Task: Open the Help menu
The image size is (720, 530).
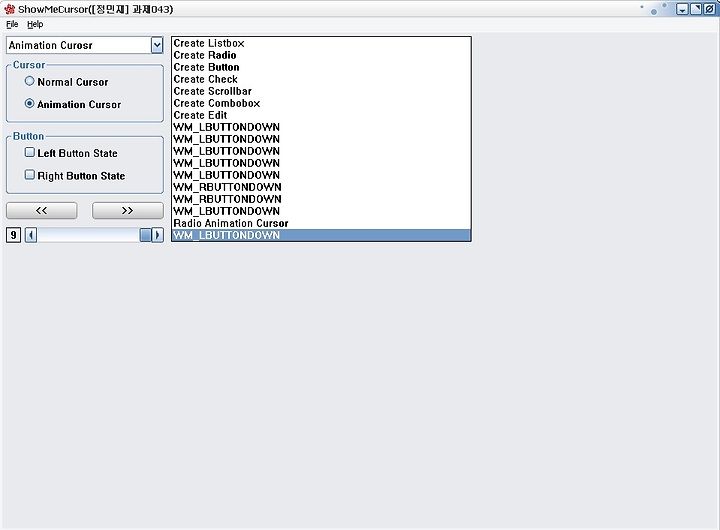Action: [x=35, y=24]
